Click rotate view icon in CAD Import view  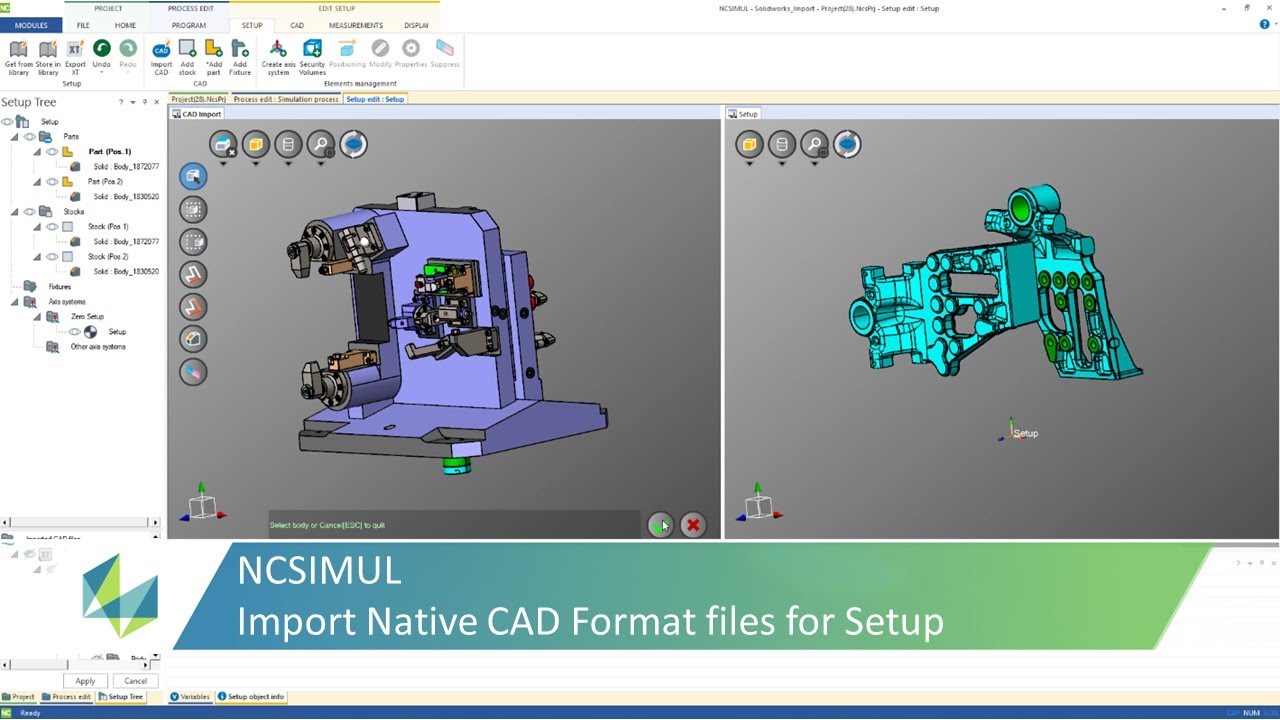point(353,144)
